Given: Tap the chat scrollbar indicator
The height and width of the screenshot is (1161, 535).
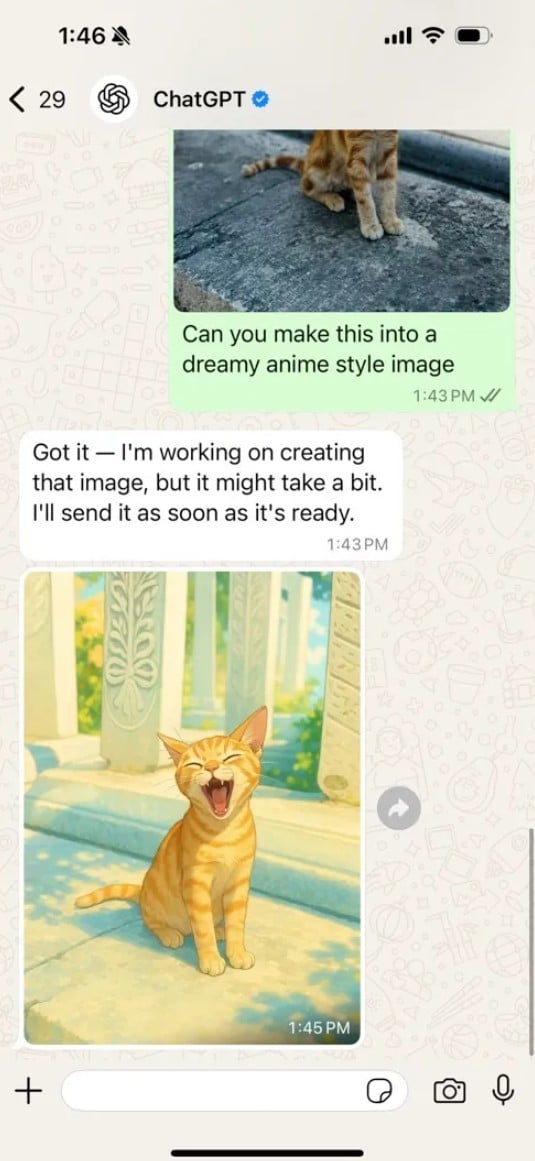Looking at the screenshot, I should (x=531, y=940).
